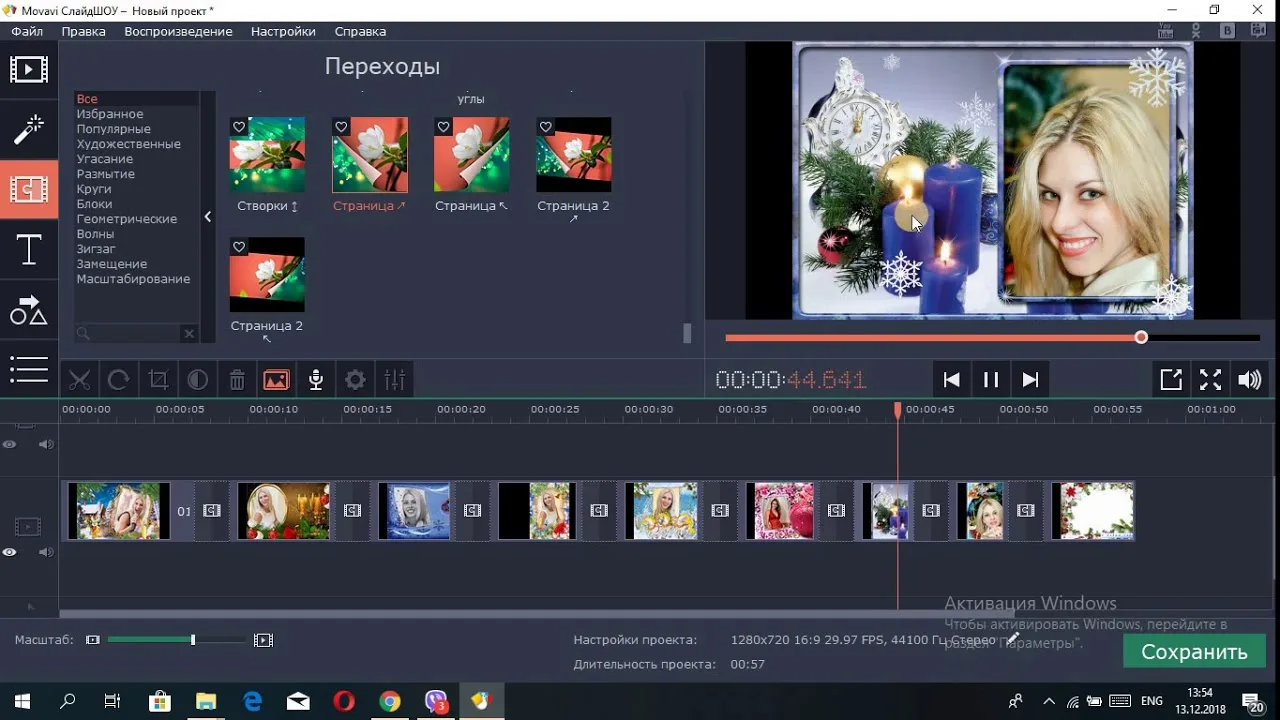Click the preview progress slider handle
The image size is (1280, 720).
(1141, 338)
